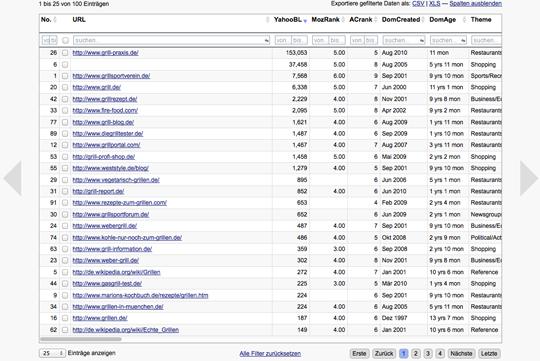Screen dimensions: 540x361
Task: Focus the URL suchen filter field
Action: [x=172, y=41]
